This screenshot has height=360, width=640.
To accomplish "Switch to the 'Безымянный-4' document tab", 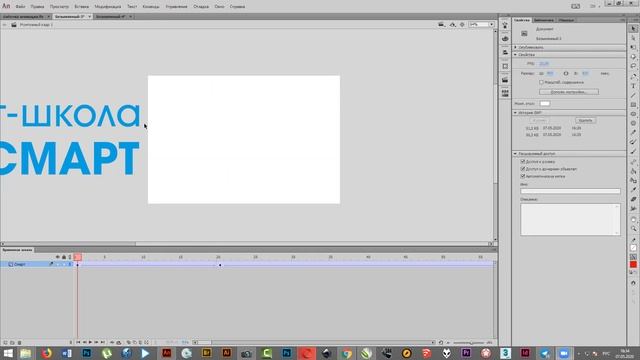I will pos(111,17).
